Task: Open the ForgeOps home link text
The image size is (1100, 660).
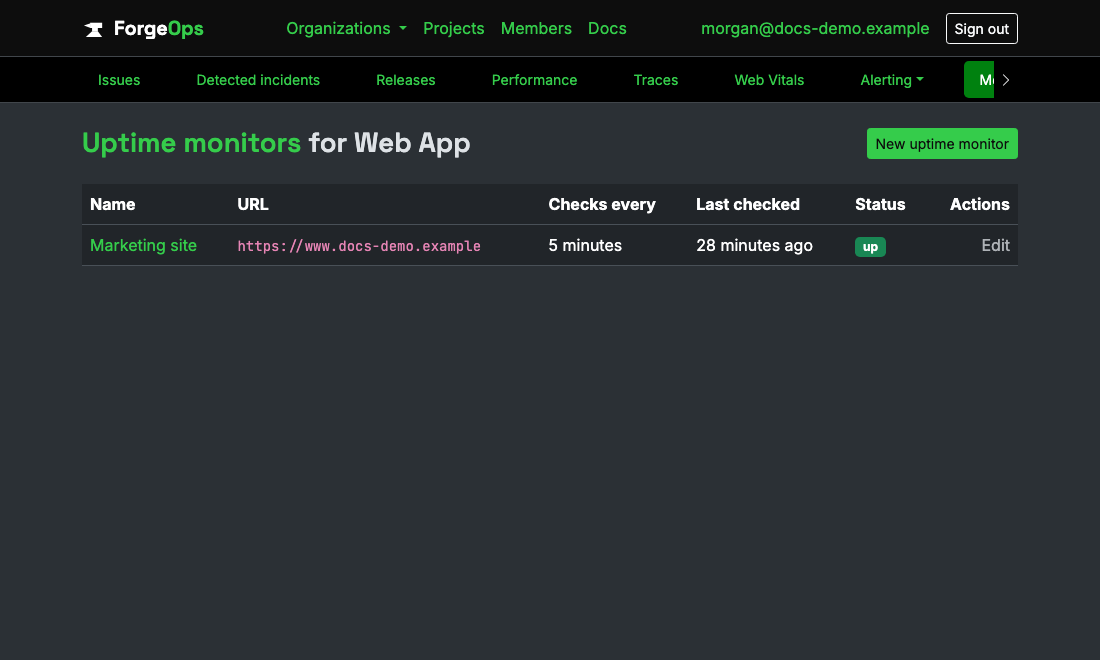Action: 159,29
